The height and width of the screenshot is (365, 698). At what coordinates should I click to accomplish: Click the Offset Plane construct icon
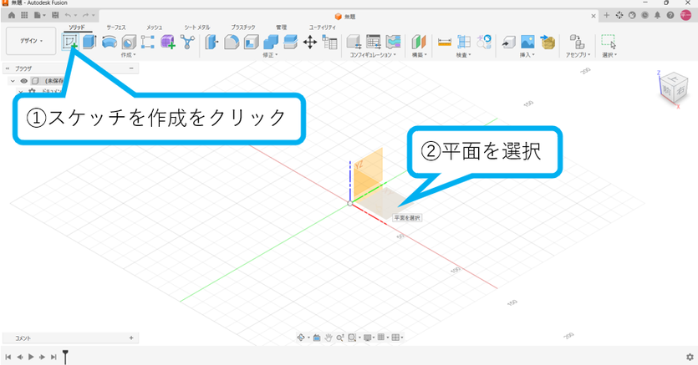point(418,42)
